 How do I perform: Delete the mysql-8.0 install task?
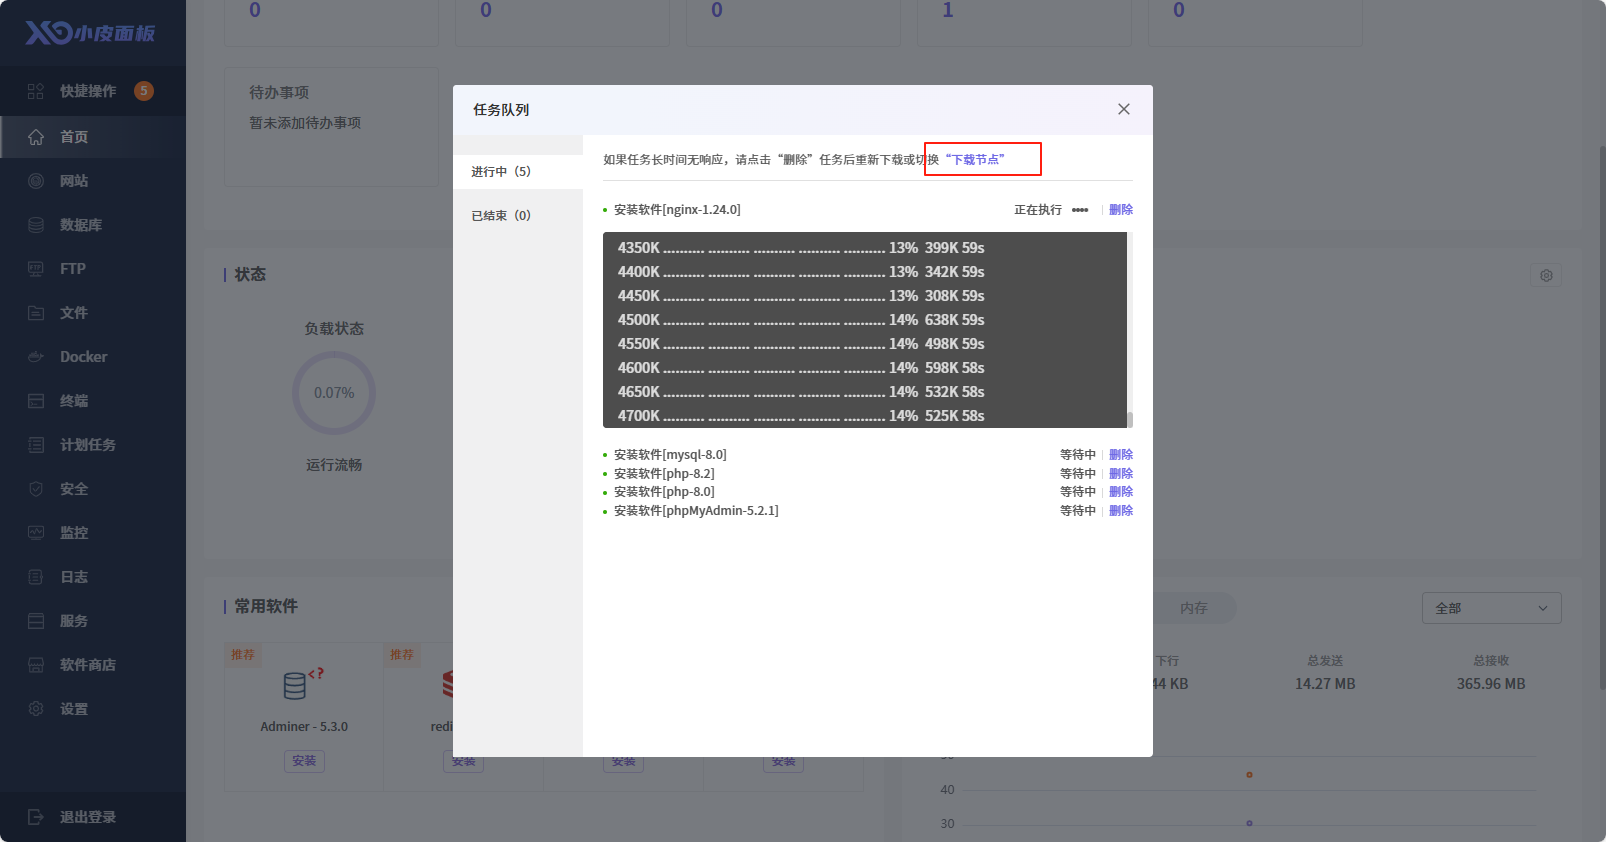(1121, 455)
